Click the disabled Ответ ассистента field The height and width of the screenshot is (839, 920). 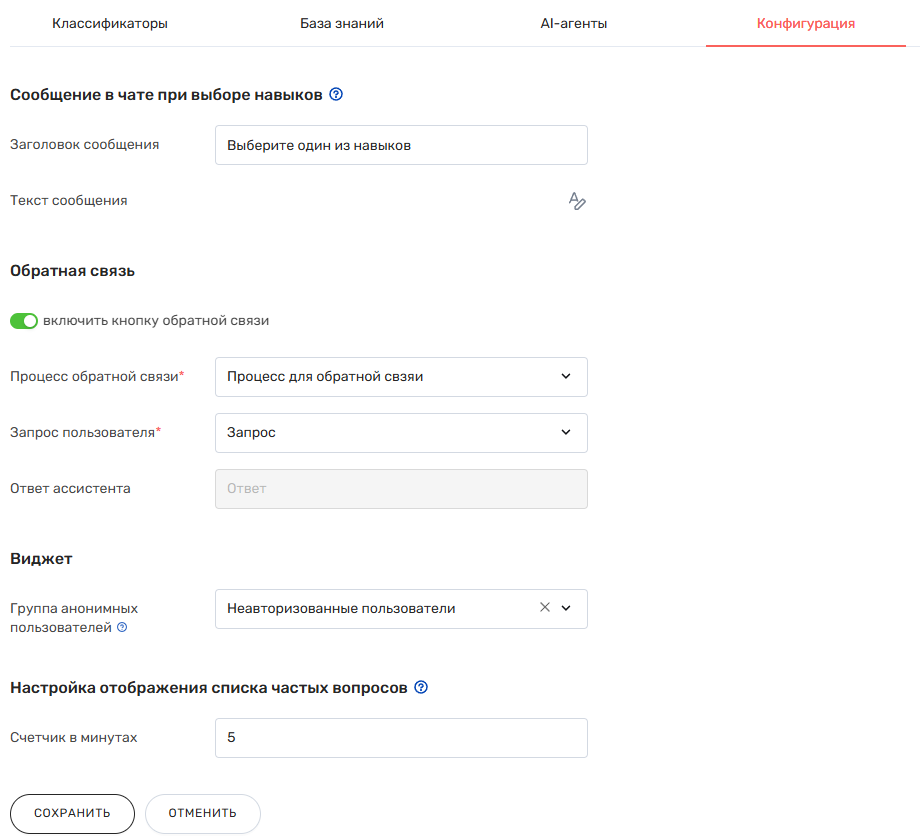click(x=401, y=489)
